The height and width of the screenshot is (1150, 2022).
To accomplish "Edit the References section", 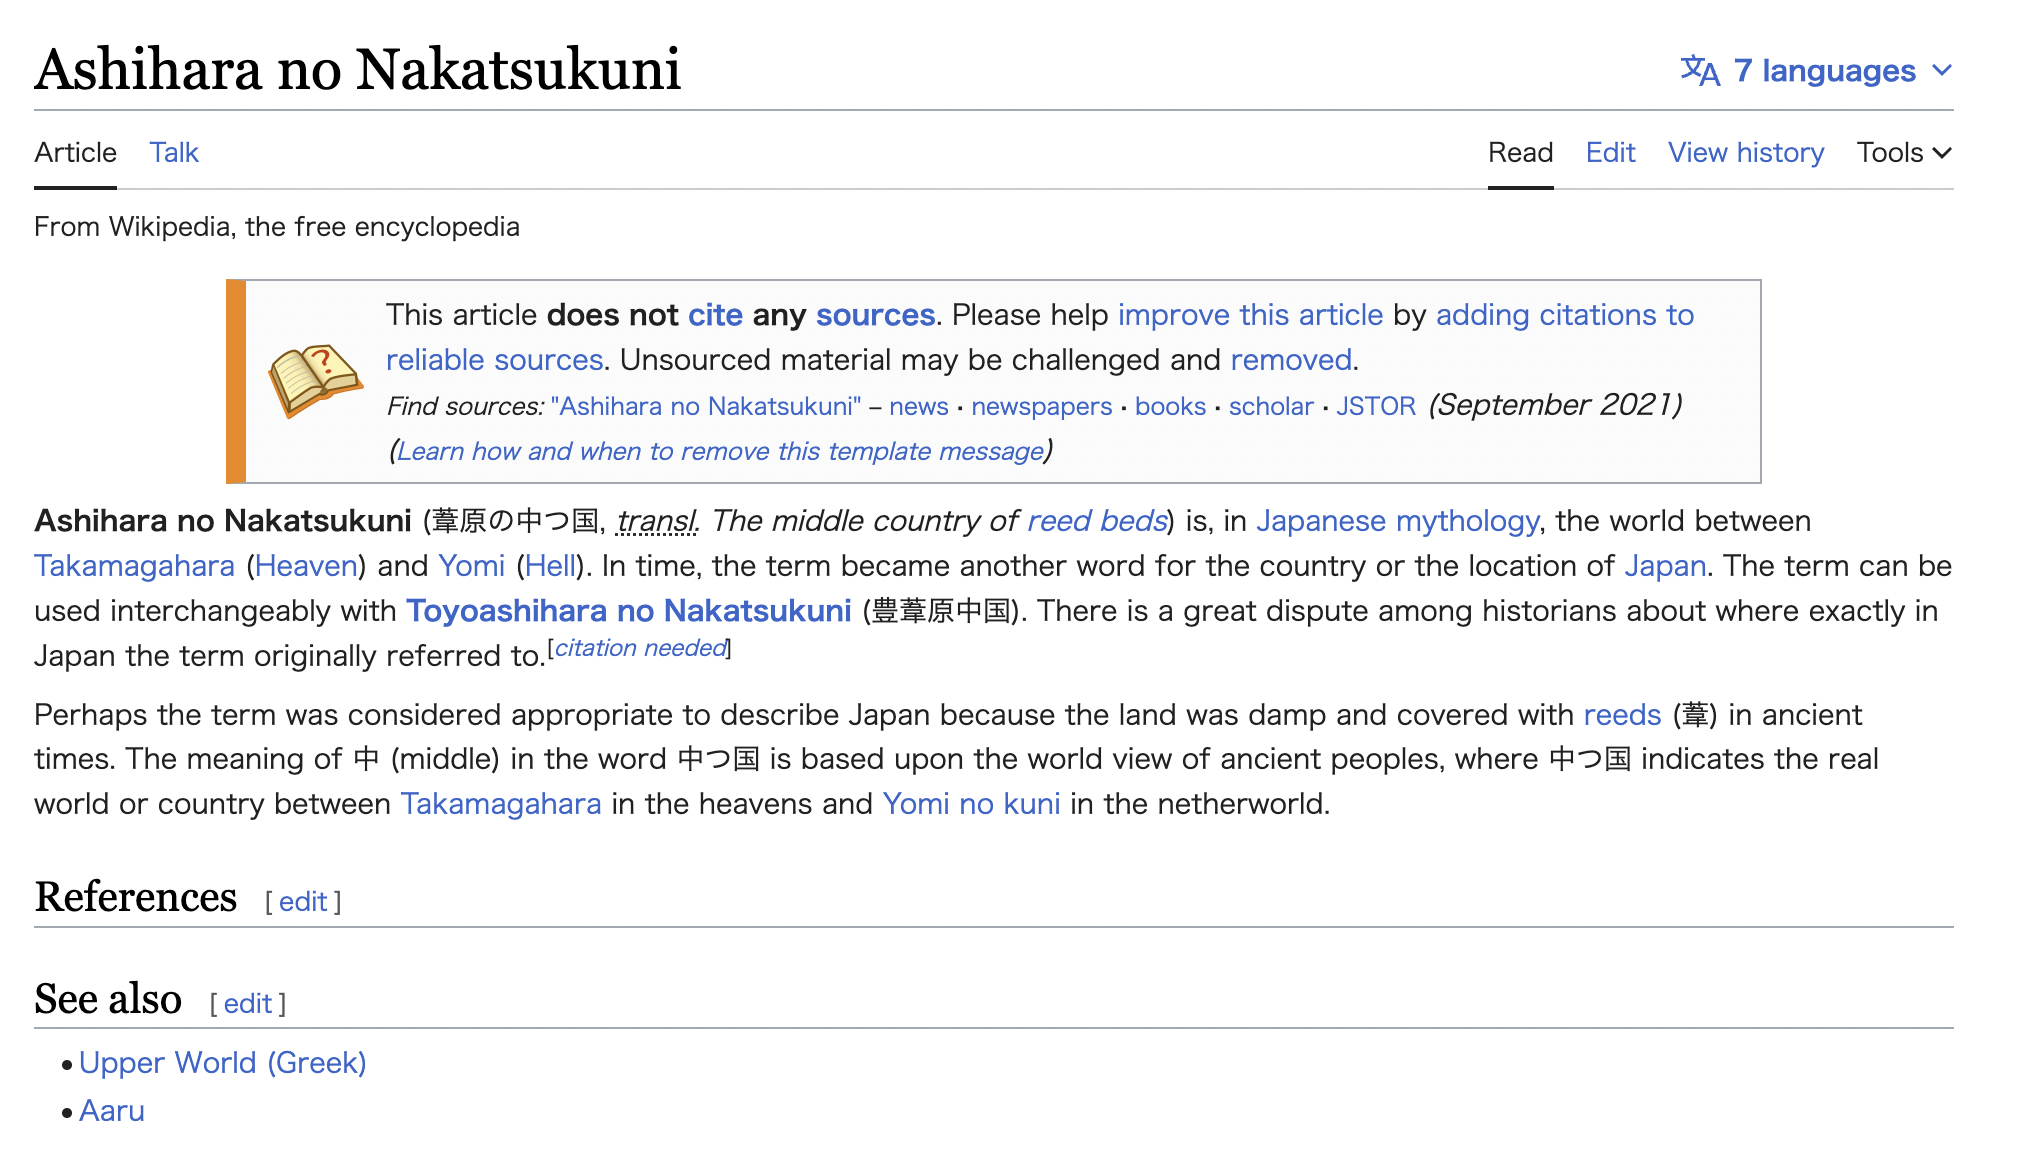I will [x=303, y=902].
